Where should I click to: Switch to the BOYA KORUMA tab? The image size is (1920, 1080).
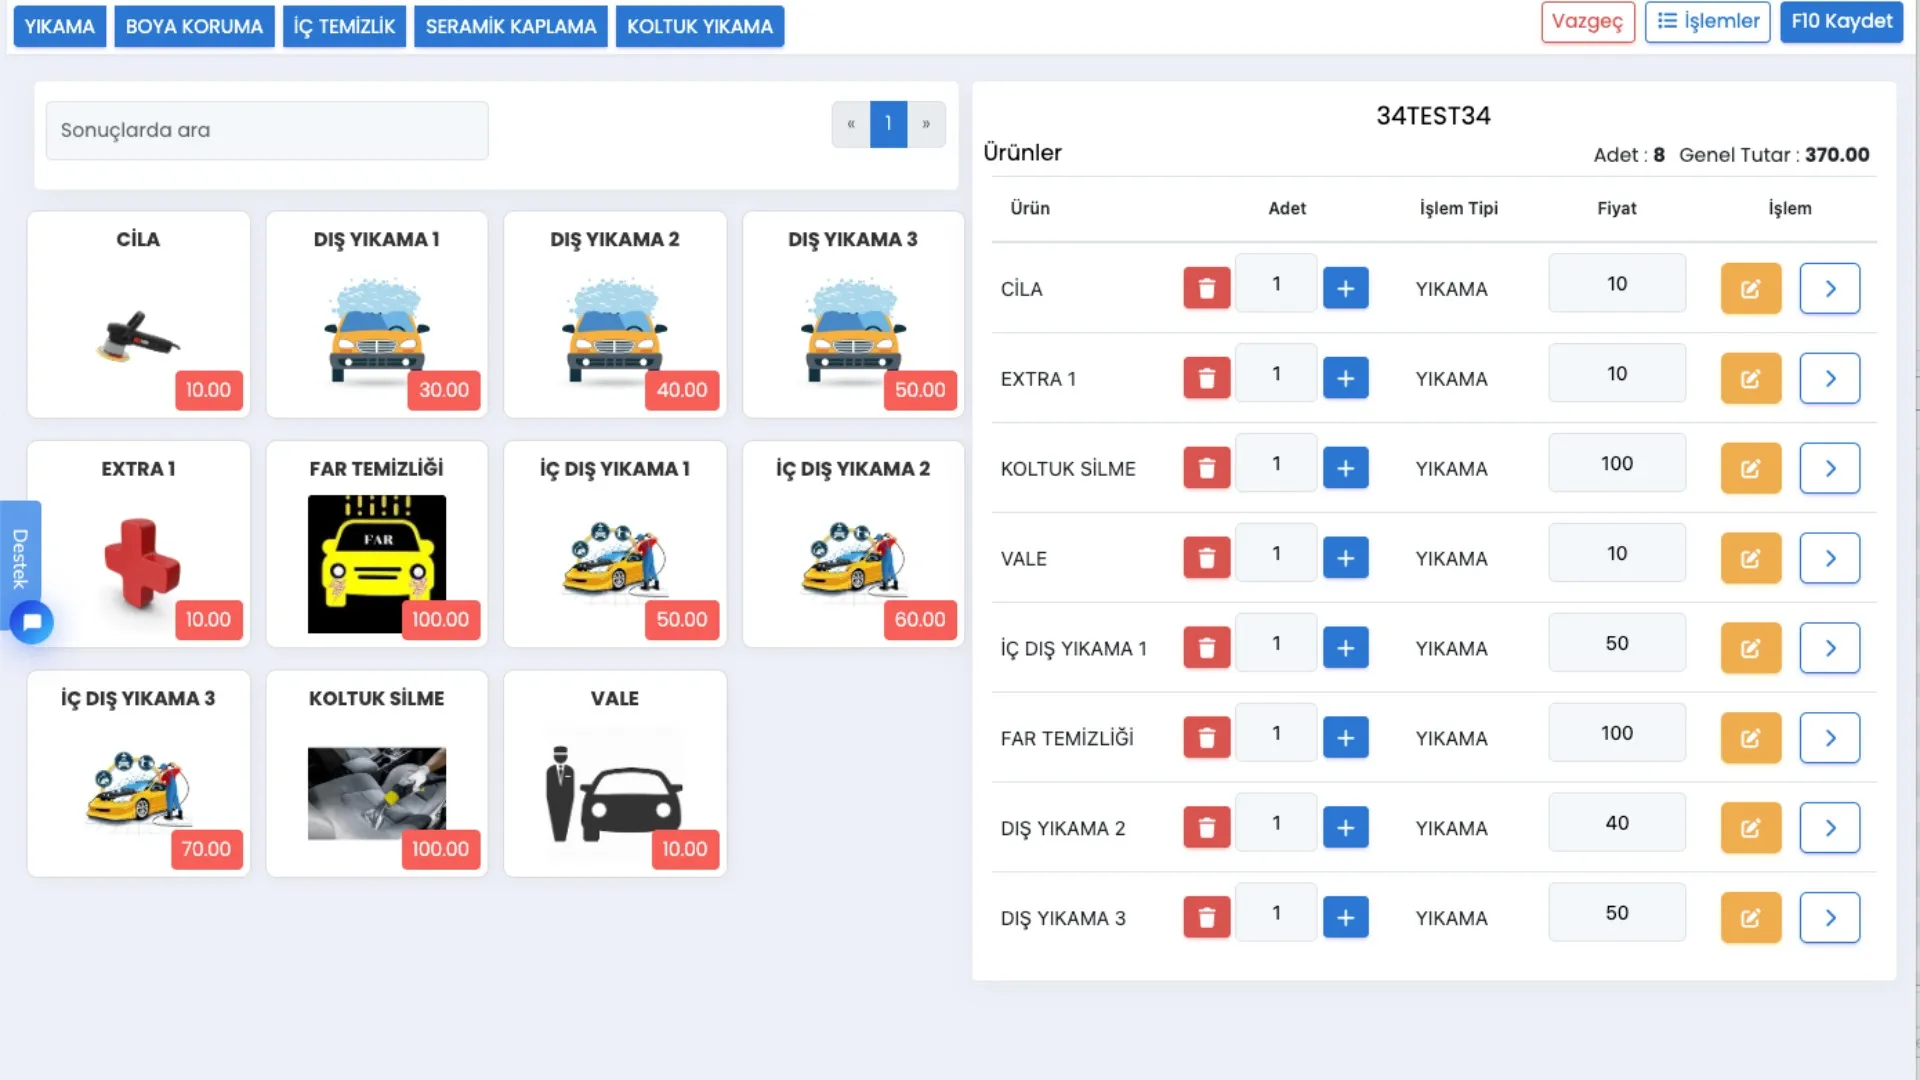[x=194, y=27]
